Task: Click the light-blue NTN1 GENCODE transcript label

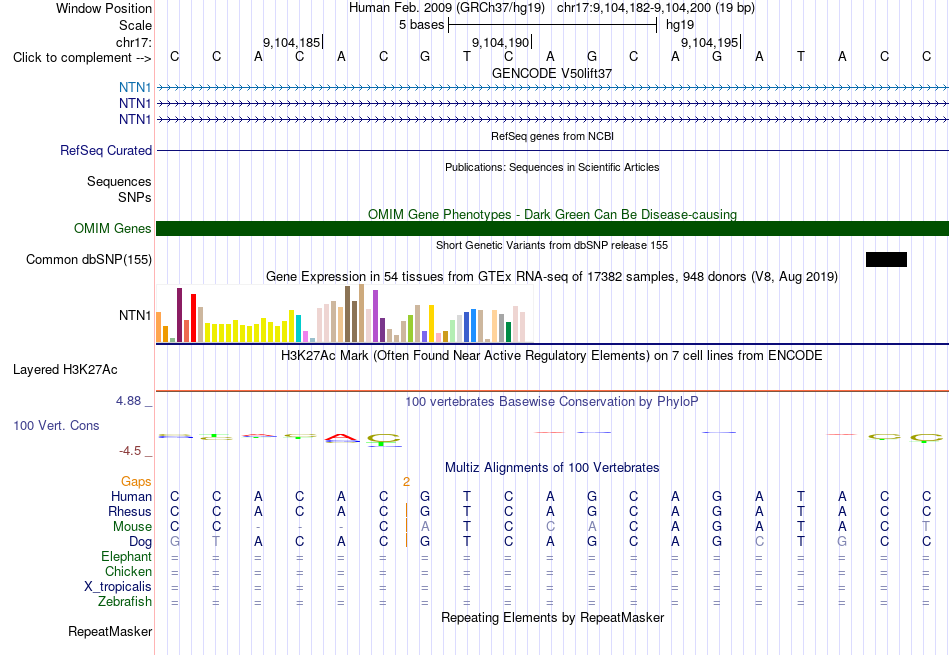Action: (x=135, y=87)
